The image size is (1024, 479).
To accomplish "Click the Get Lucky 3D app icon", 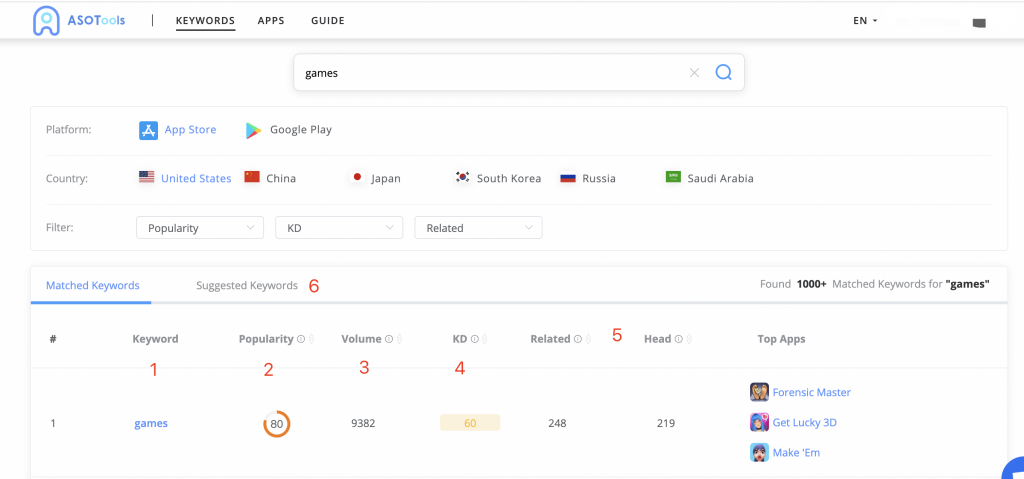I will coord(759,422).
